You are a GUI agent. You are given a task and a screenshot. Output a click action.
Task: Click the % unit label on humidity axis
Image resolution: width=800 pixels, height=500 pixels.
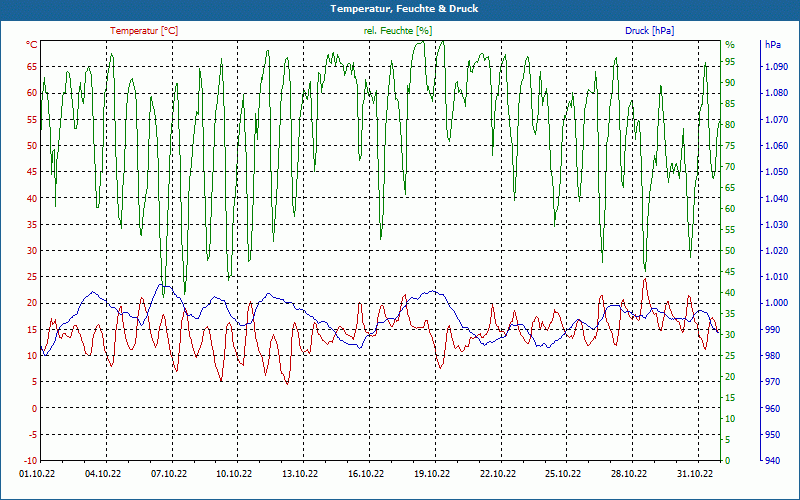730,45
